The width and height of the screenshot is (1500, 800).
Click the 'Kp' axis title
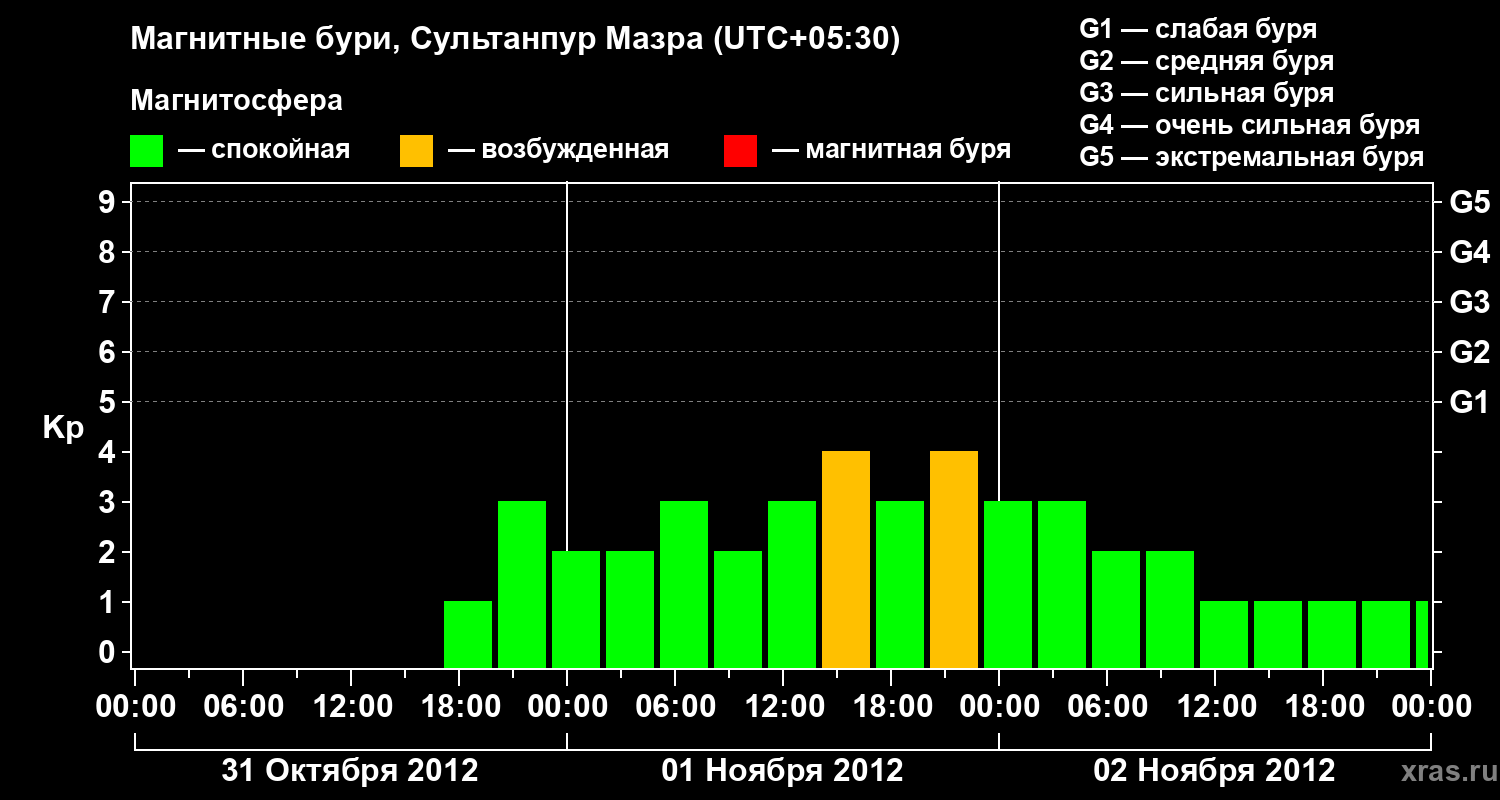63,428
